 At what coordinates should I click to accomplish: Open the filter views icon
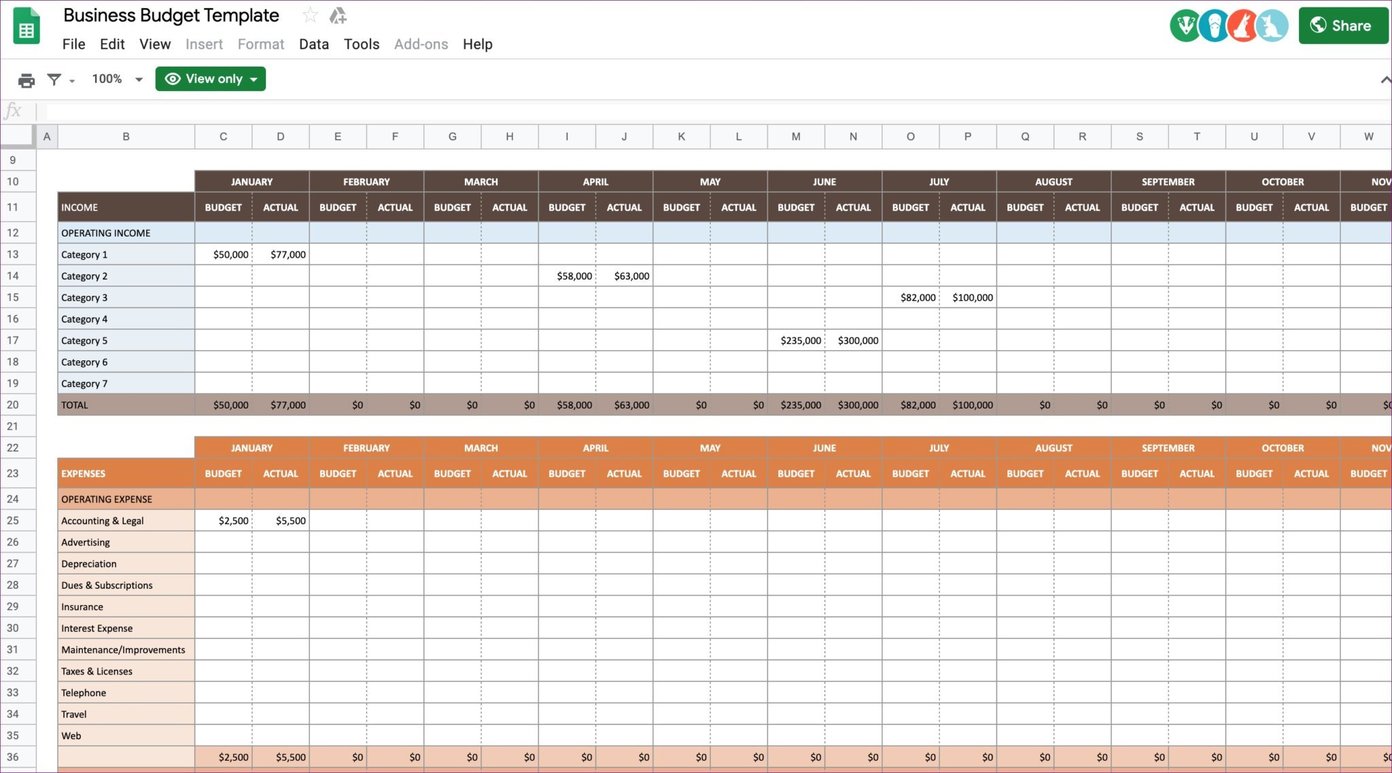coord(55,80)
